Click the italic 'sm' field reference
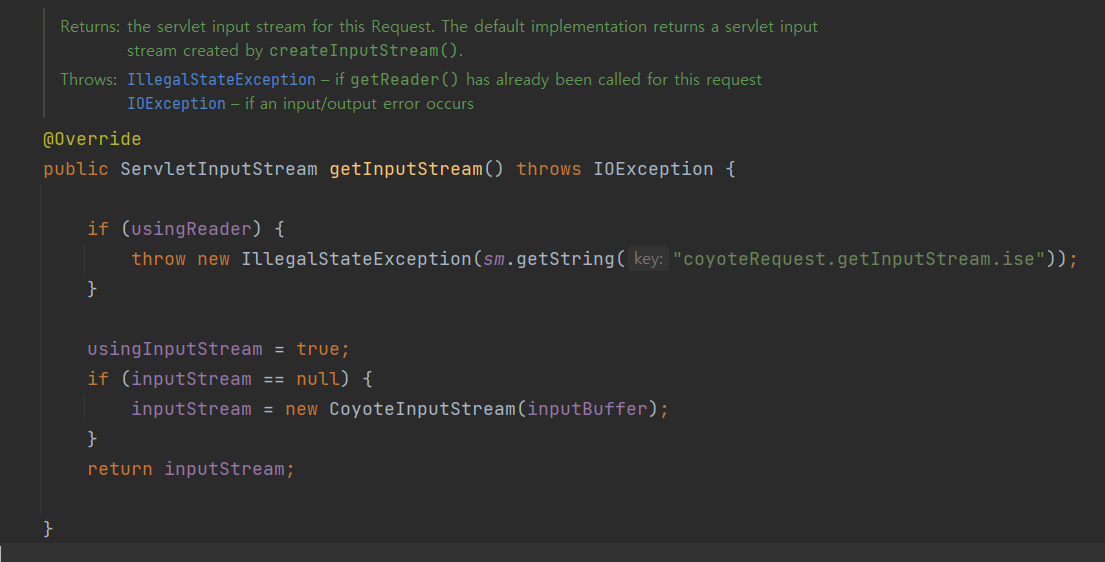Screen dimensions: 1105x562 pyautogui.click(x=494, y=259)
